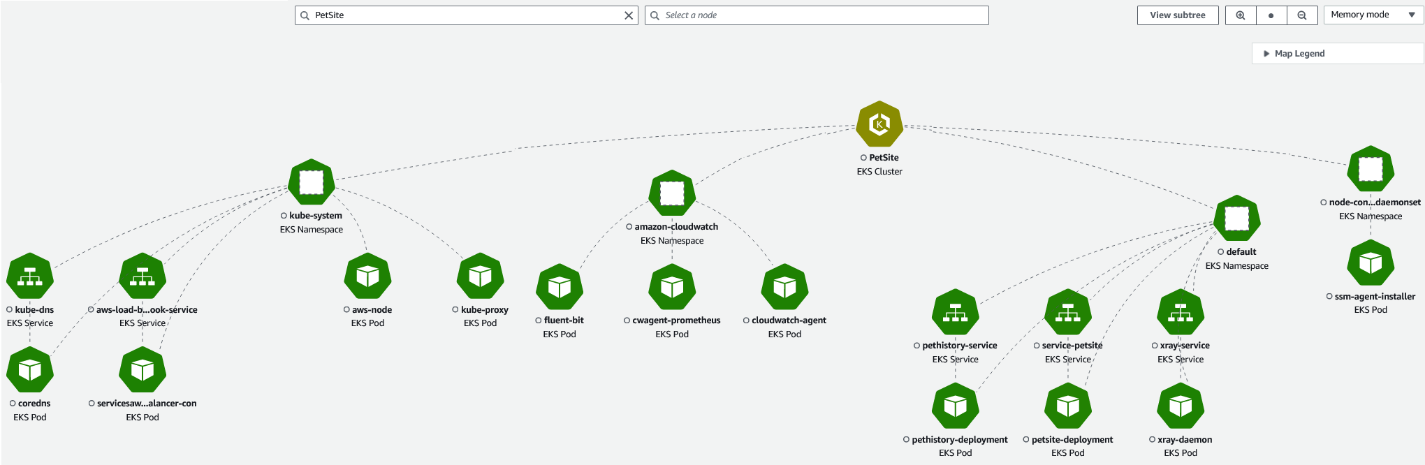Select the PetSite EKS Cluster node icon
This screenshot has width=1425, height=465.
(880, 125)
